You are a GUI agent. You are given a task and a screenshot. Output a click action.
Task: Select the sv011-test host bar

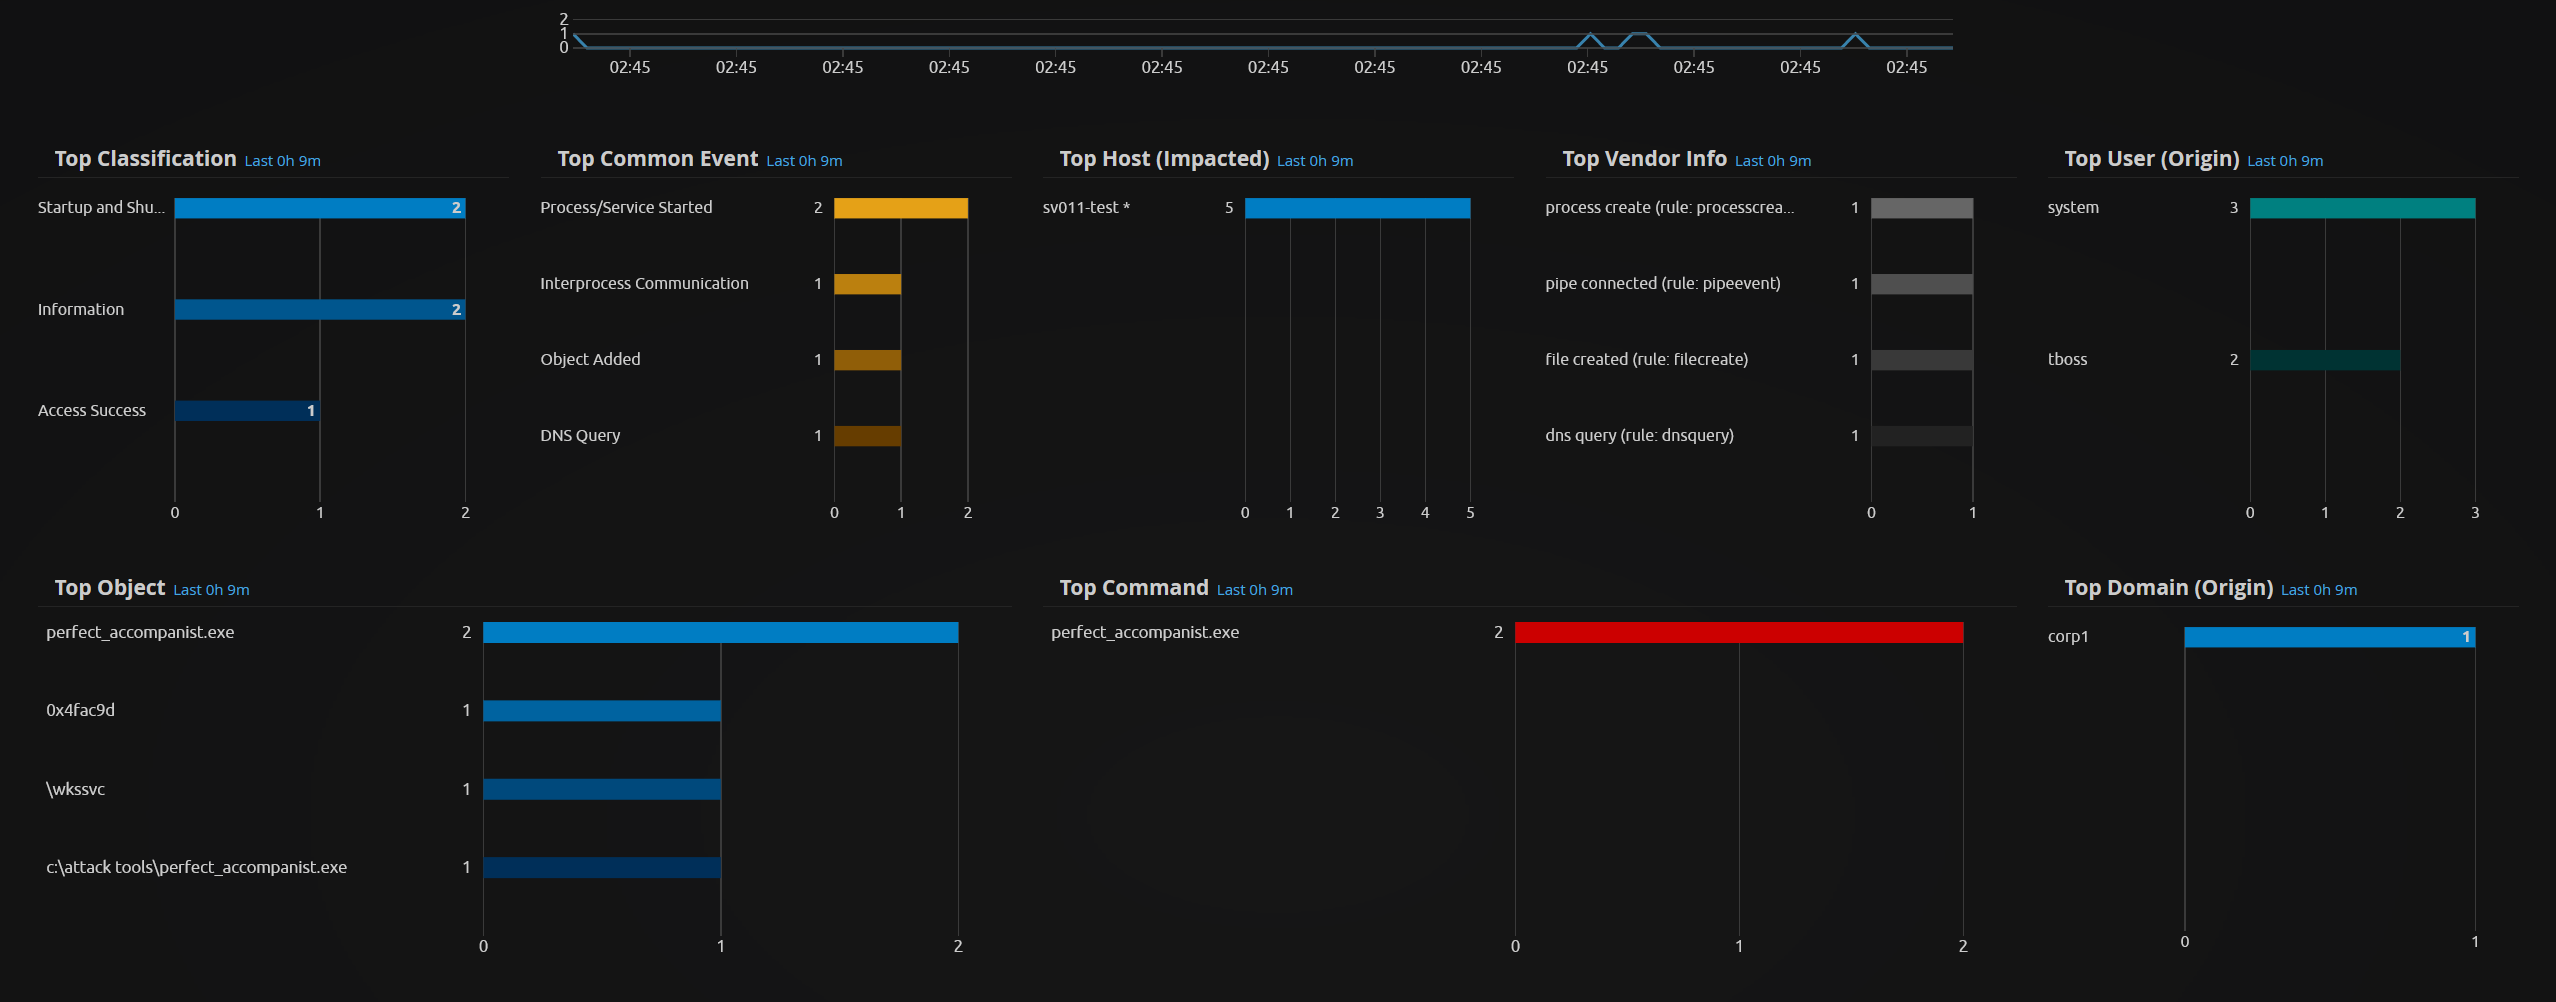click(x=1357, y=208)
